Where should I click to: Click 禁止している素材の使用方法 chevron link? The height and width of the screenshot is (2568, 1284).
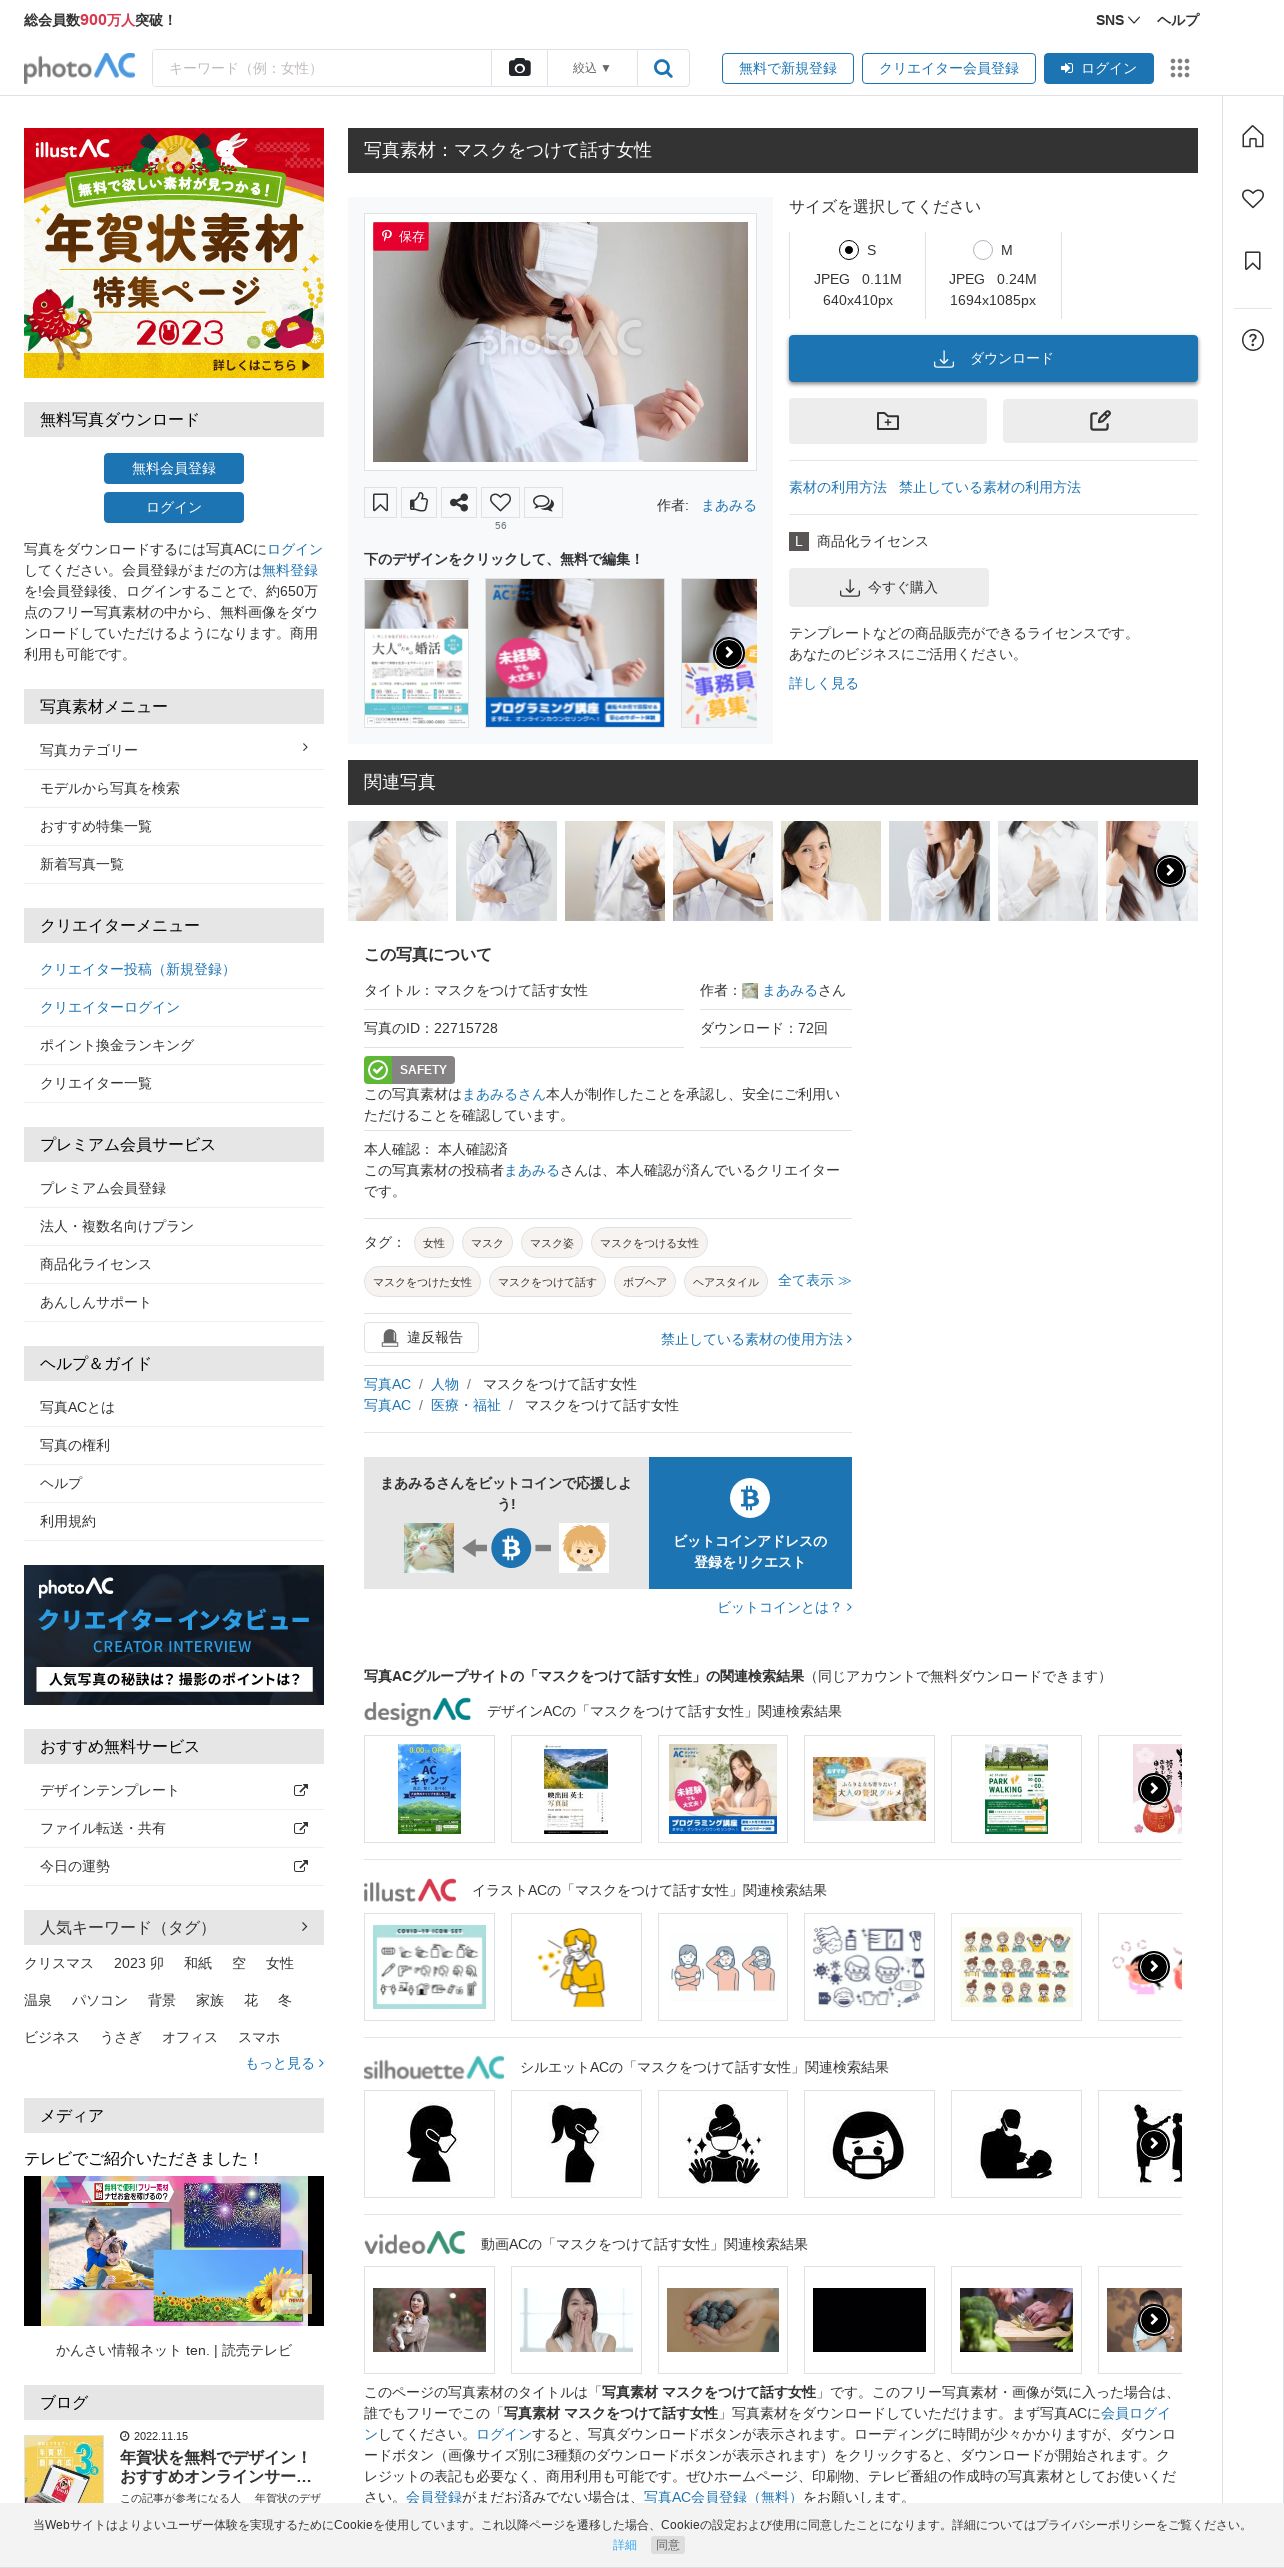click(756, 1339)
